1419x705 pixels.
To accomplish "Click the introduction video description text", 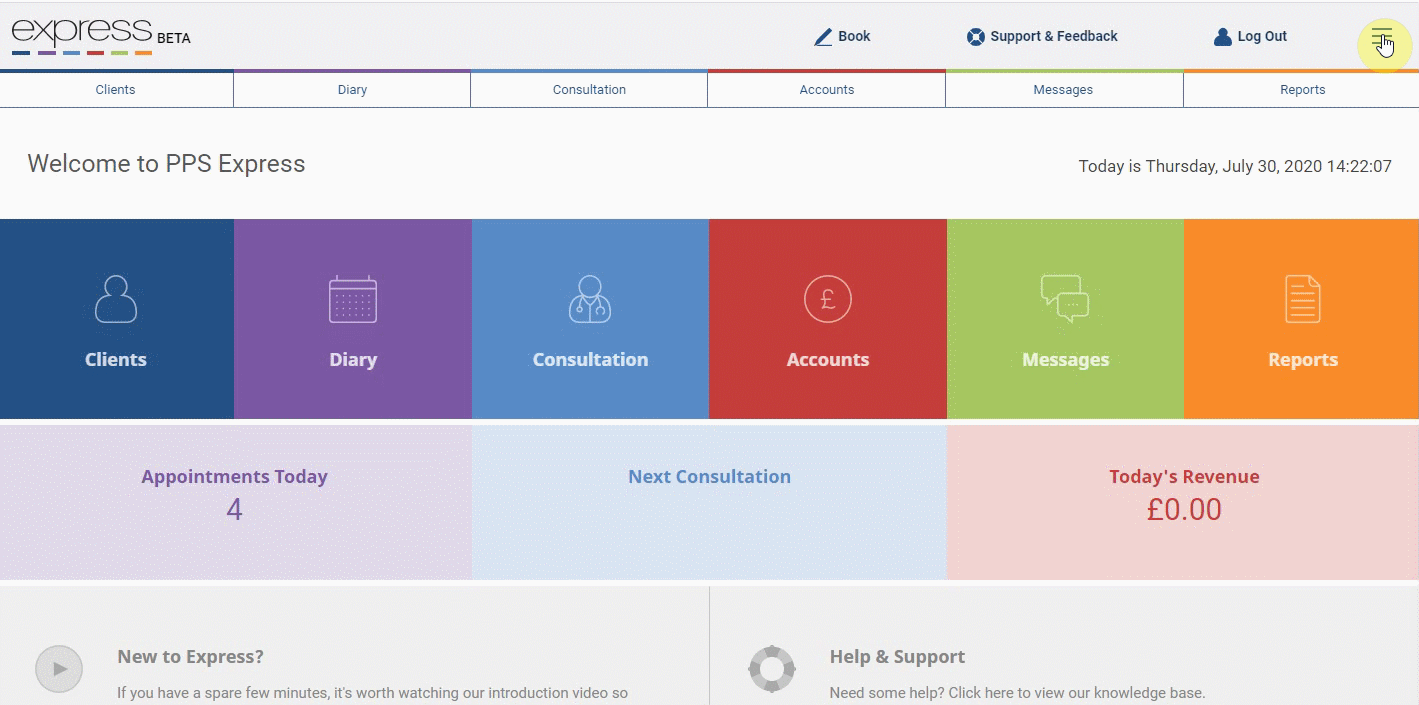I will [372, 693].
